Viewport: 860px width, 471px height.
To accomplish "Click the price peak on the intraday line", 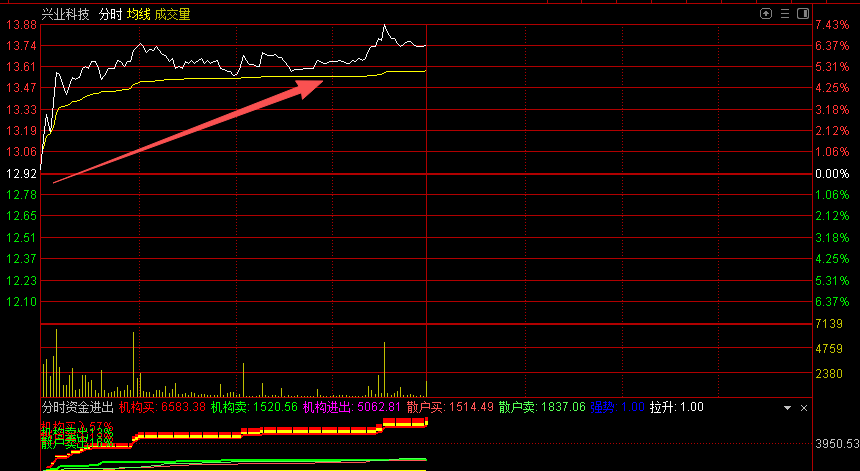I will (384, 25).
